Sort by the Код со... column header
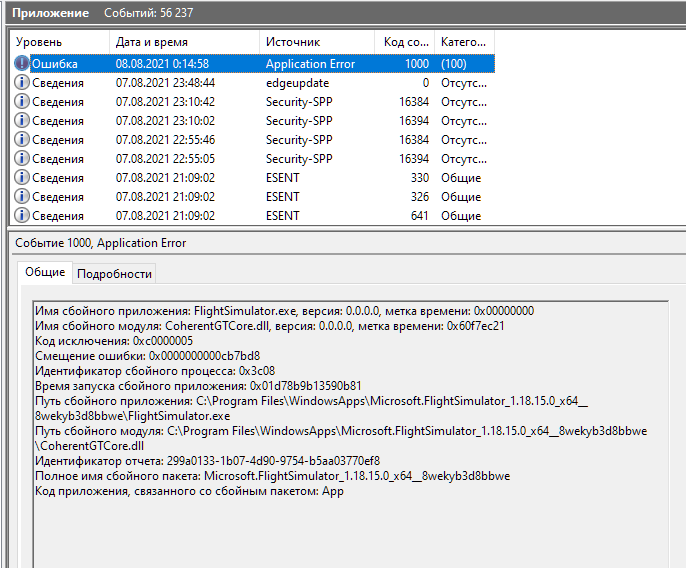The height and width of the screenshot is (568, 686). (405, 42)
